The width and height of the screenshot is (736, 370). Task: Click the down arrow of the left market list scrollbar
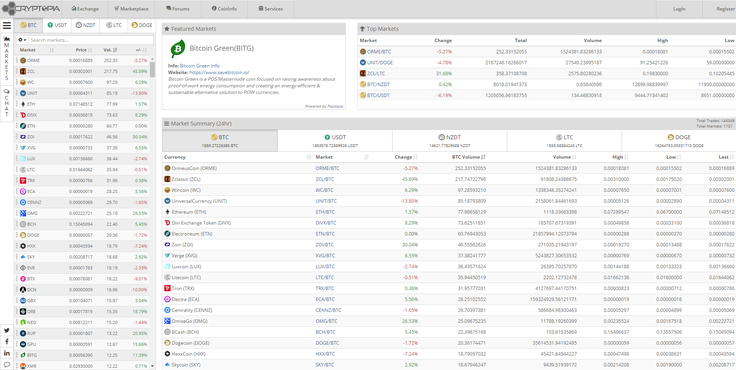152,366
